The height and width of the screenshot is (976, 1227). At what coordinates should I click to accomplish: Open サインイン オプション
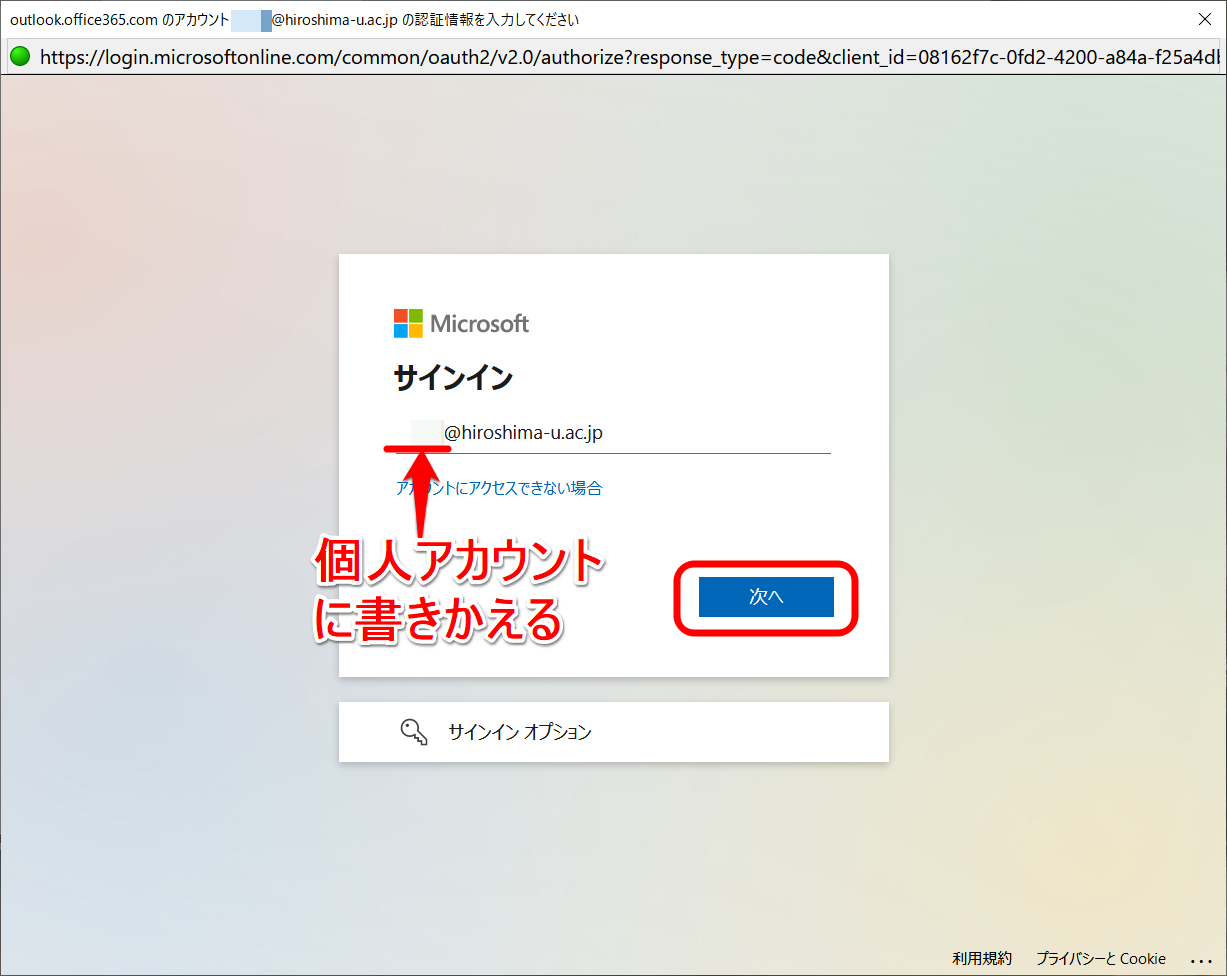(519, 732)
